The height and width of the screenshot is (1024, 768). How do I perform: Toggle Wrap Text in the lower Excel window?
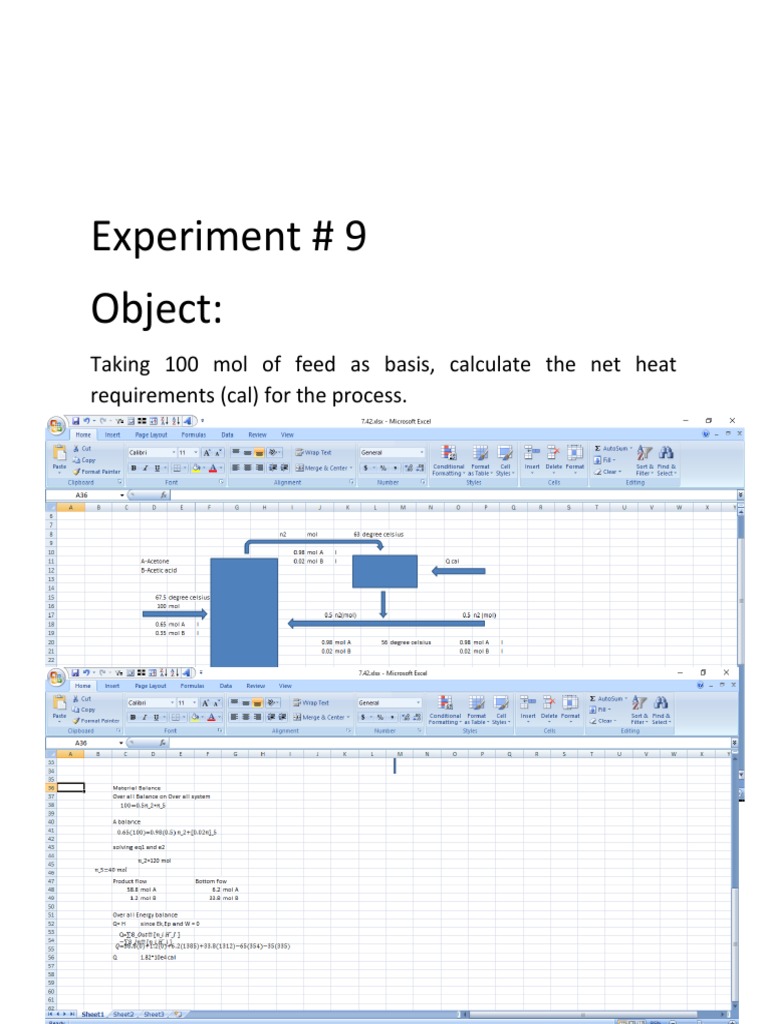tap(312, 703)
